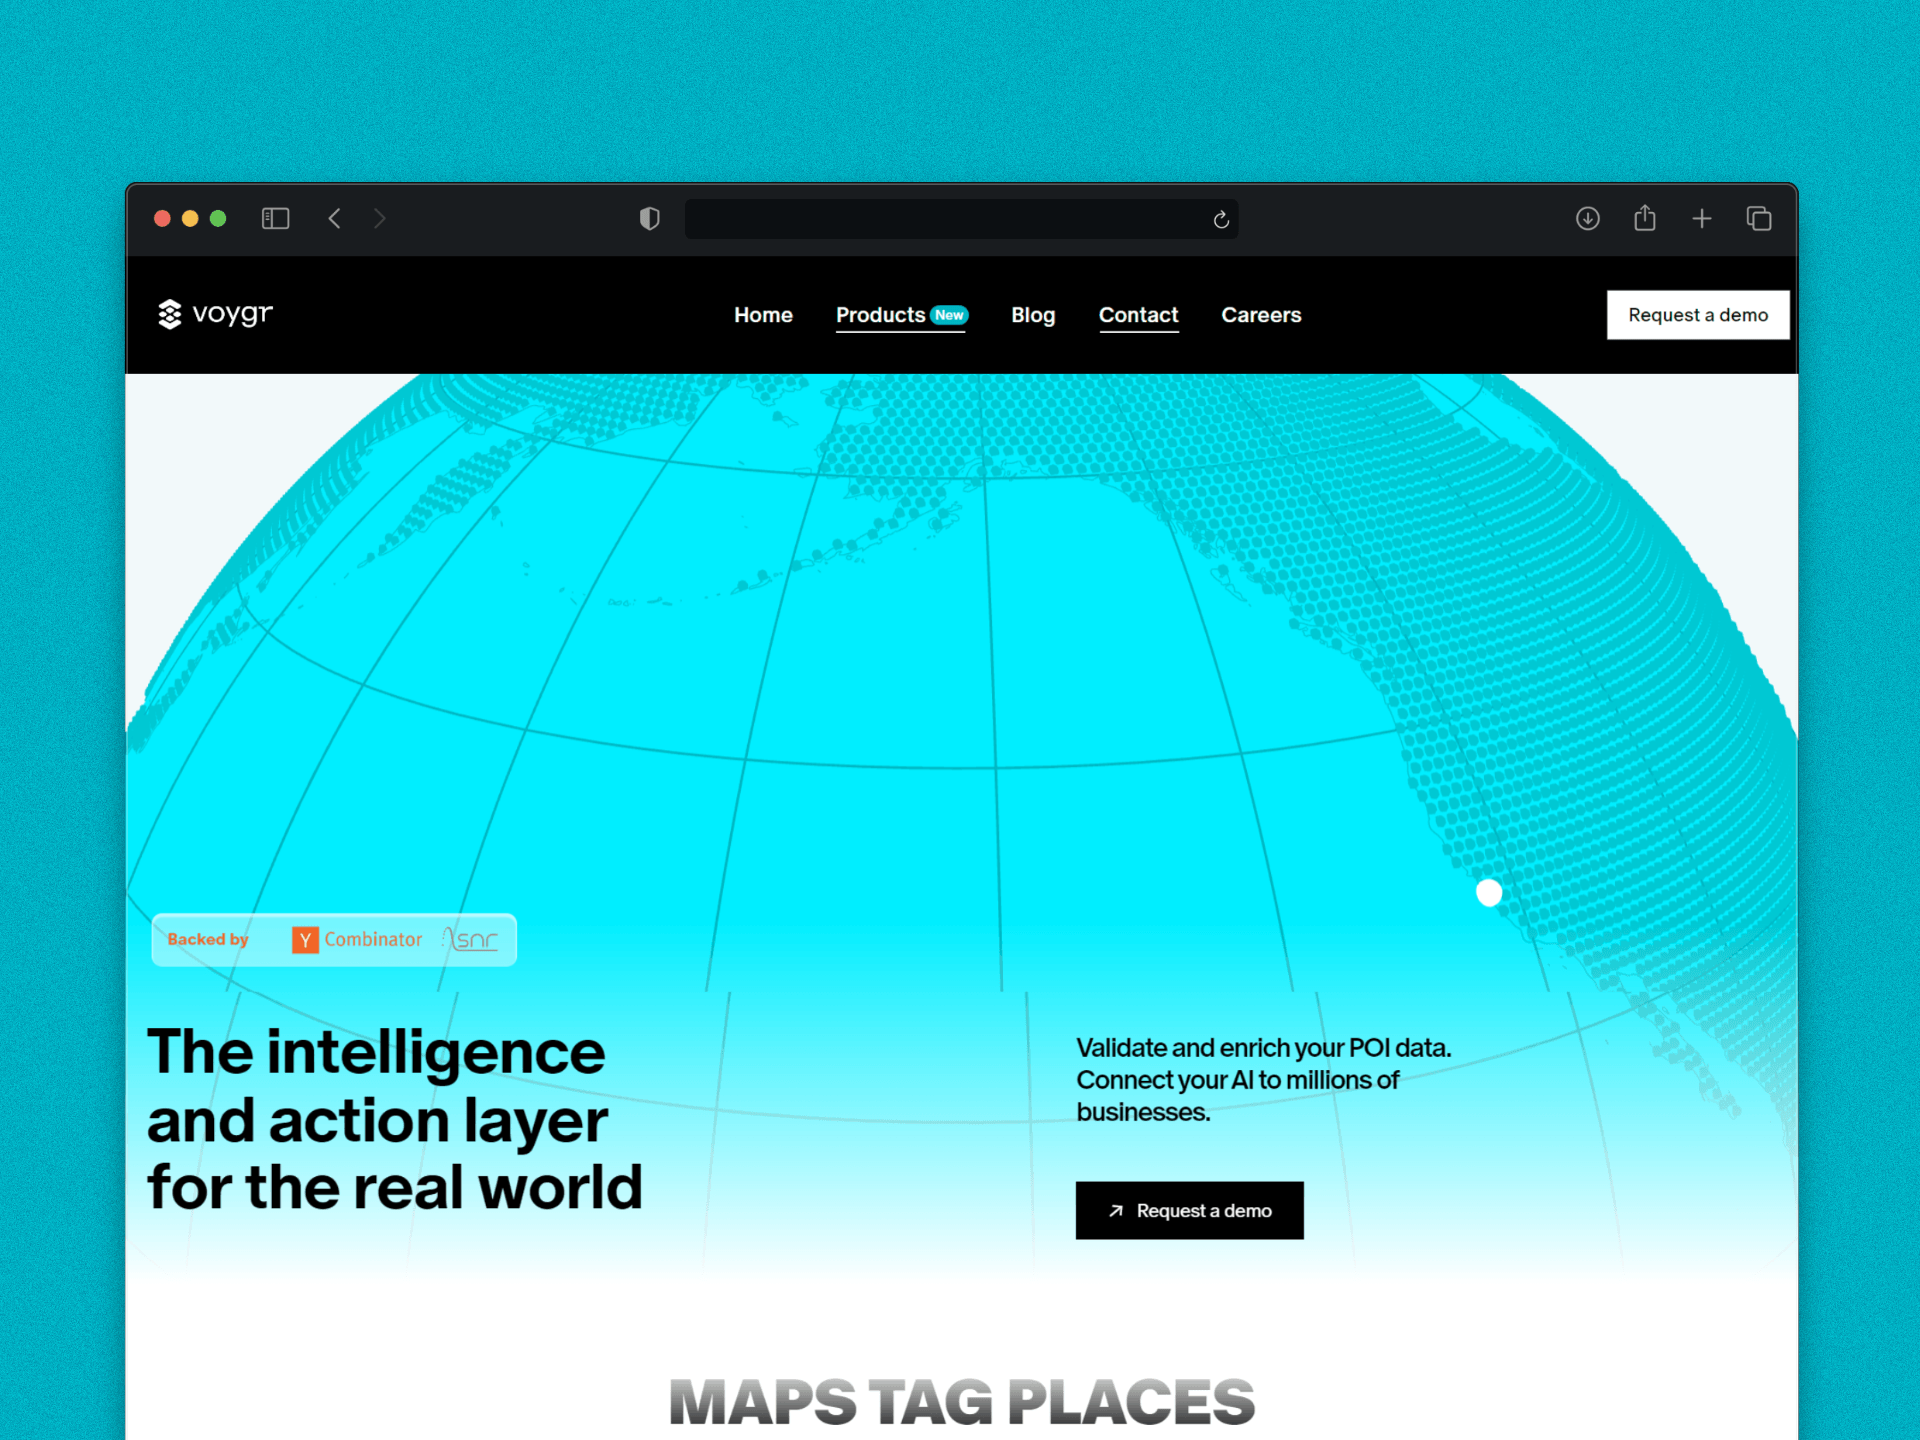Maximize the window with the green button
Image resolution: width=1920 pixels, height=1440 pixels.
pos(218,218)
